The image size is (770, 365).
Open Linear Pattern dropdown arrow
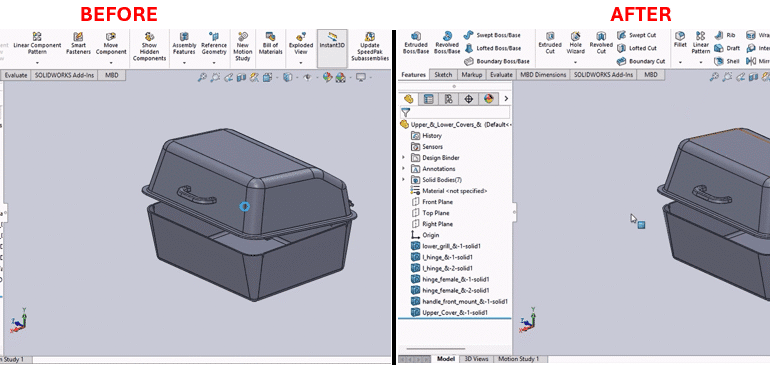point(701,63)
